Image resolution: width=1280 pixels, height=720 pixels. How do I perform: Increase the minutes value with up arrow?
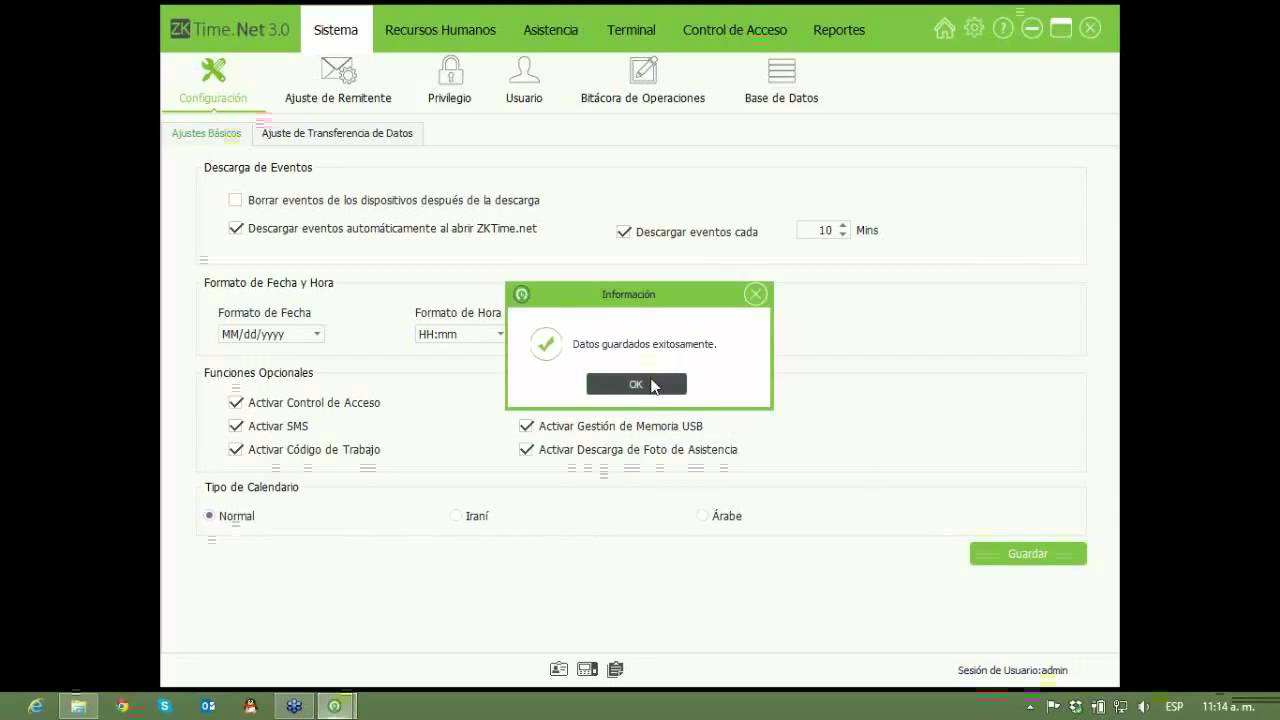coord(843,225)
